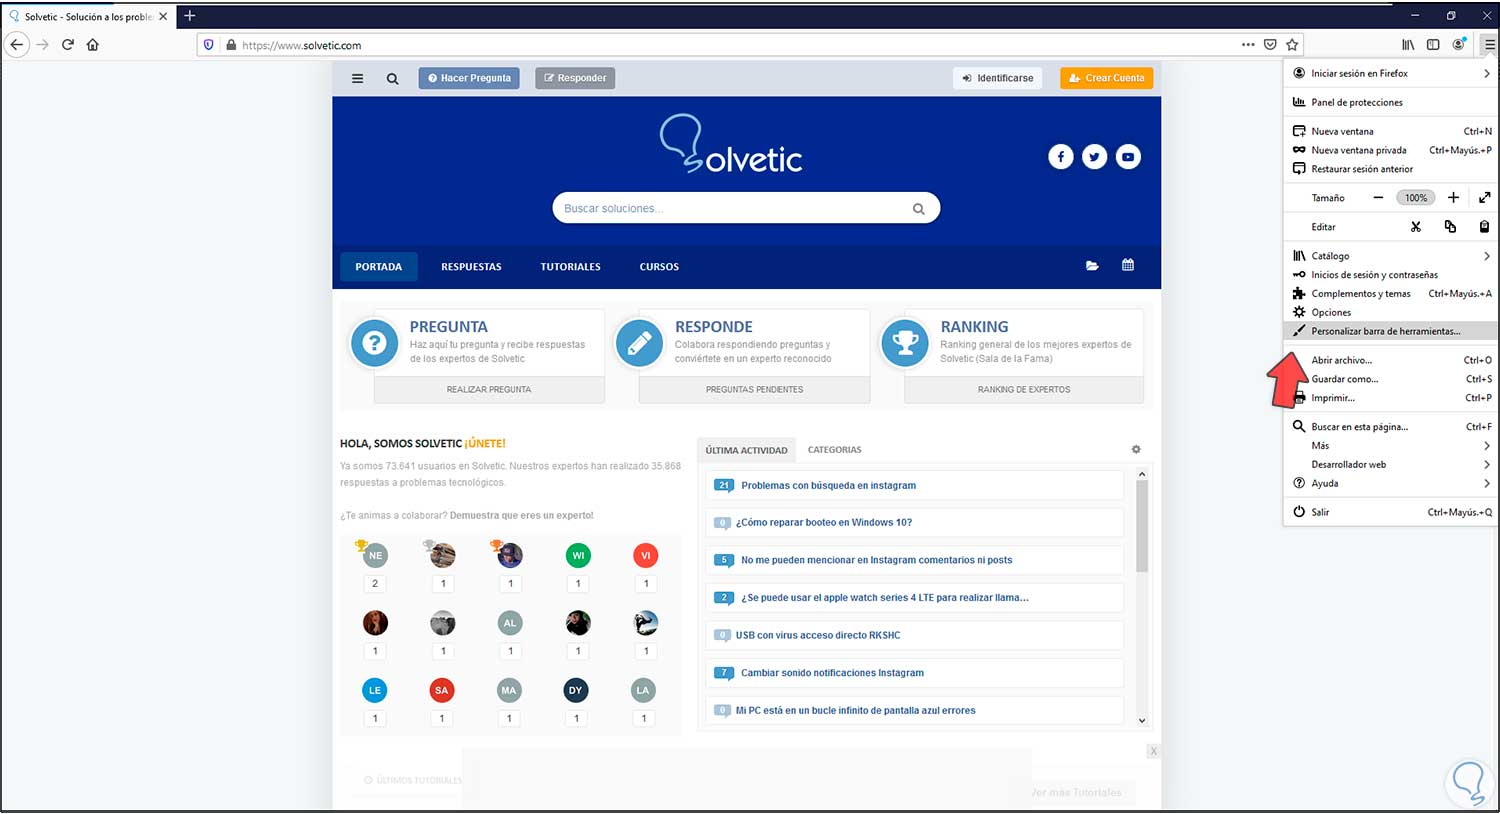Decrease page zoom with the minus control

pos(1378,198)
